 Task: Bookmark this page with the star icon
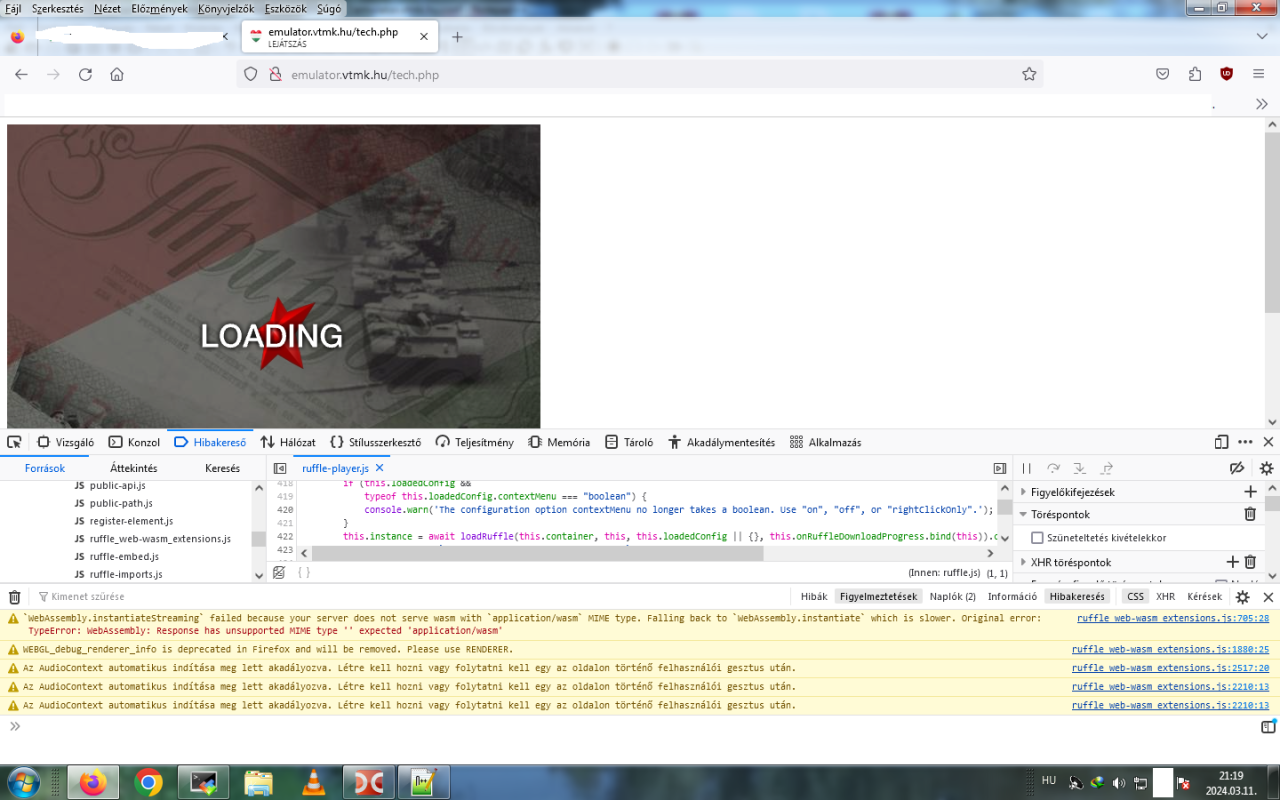pyautogui.click(x=1029, y=74)
